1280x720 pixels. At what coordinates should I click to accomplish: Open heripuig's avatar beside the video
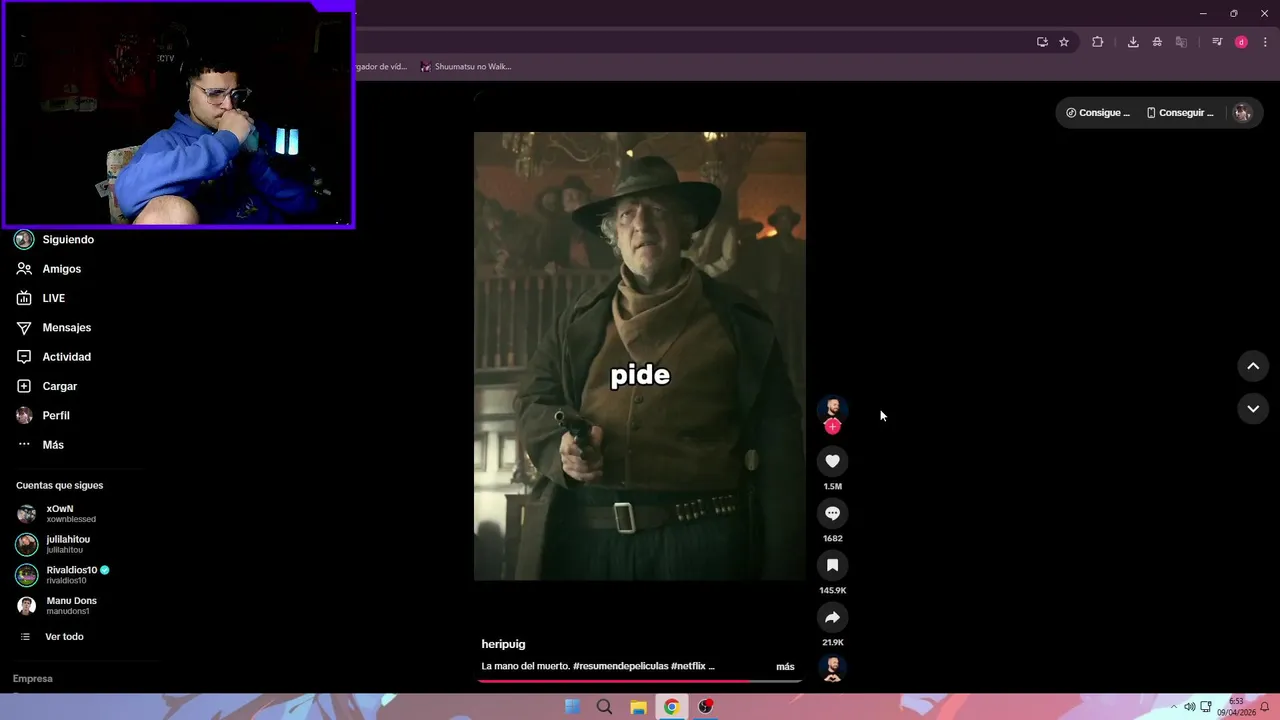coord(832,409)
